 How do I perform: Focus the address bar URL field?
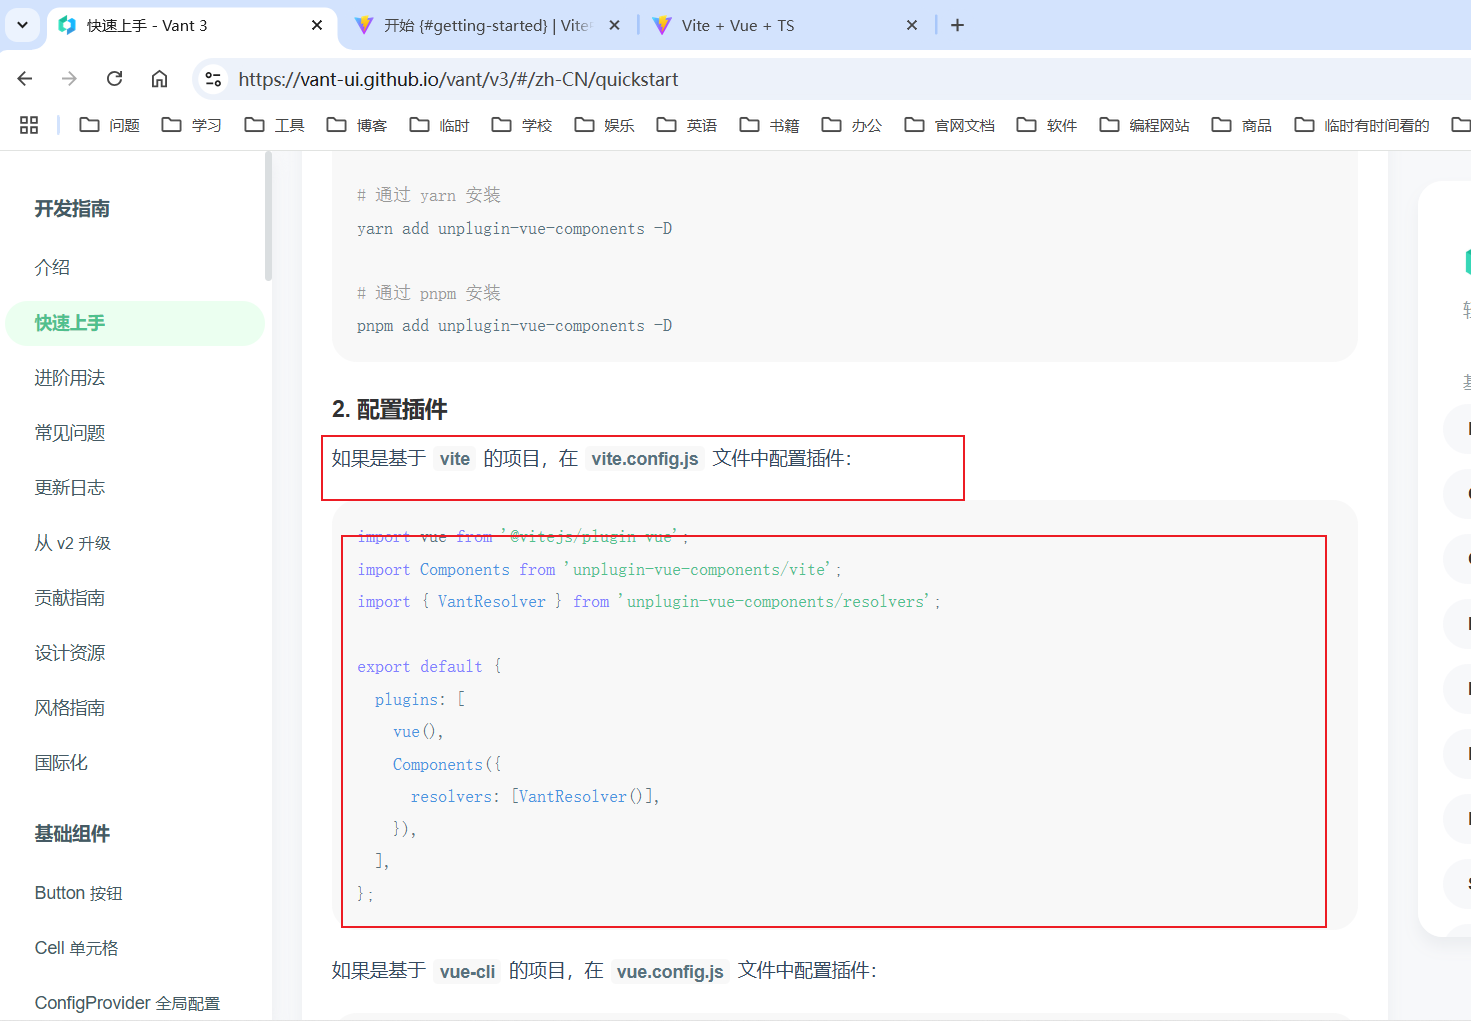pyautogui.click(x=458, y=79)
